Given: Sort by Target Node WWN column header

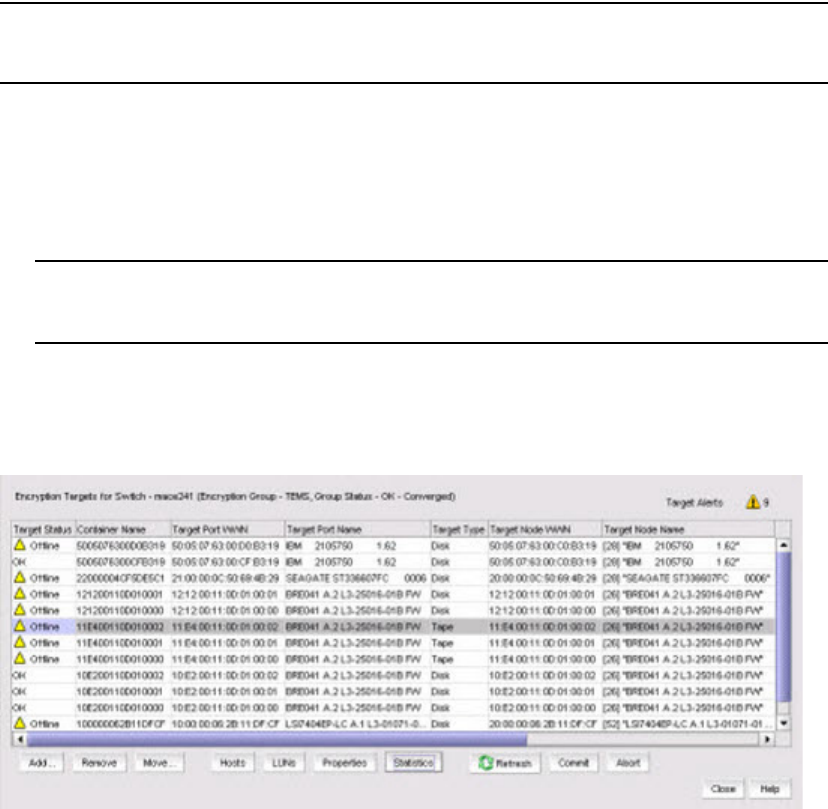Looking at the screenshot, I should [x=545, y=529].
